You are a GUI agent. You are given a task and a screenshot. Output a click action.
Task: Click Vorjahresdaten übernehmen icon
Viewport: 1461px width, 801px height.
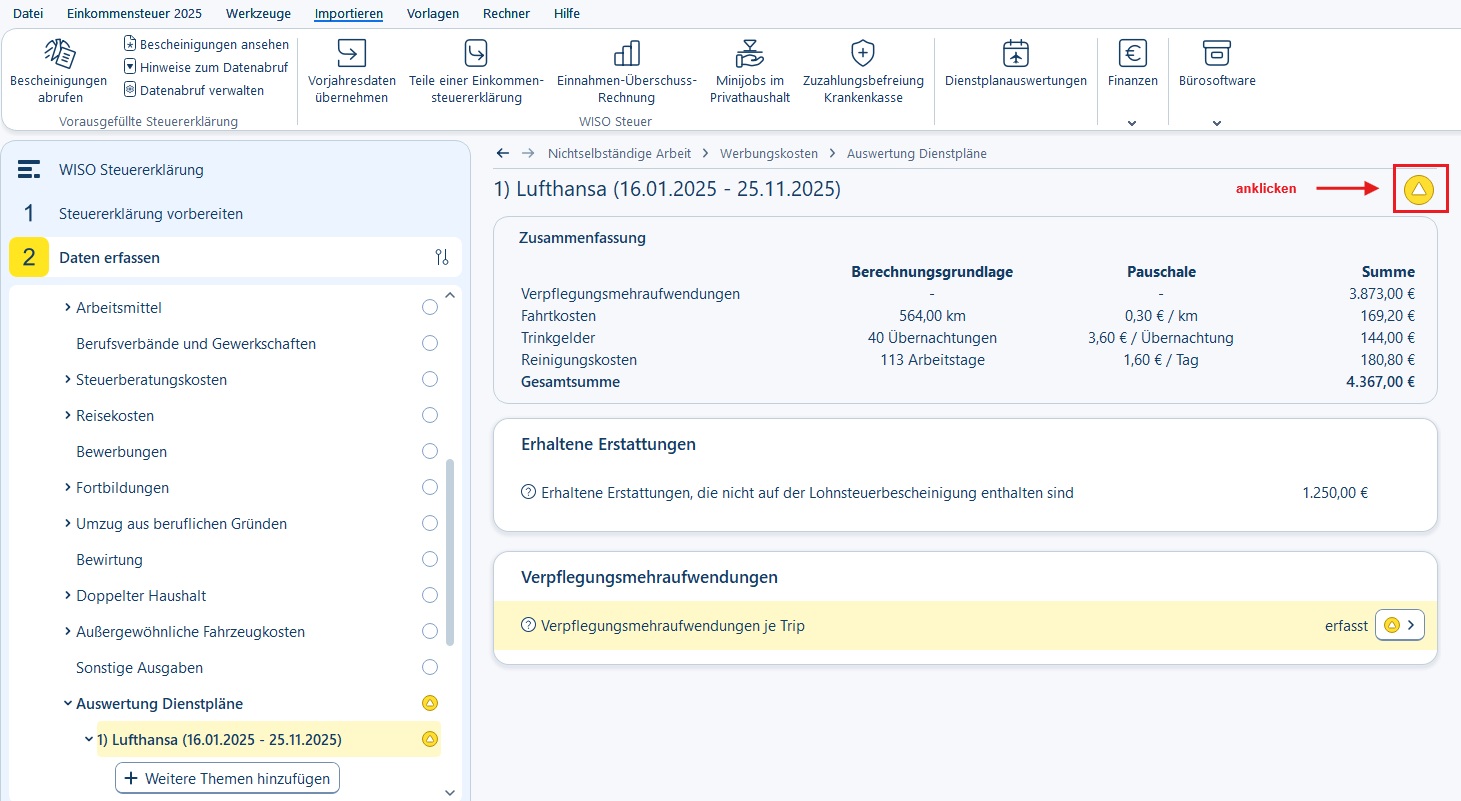352,52
